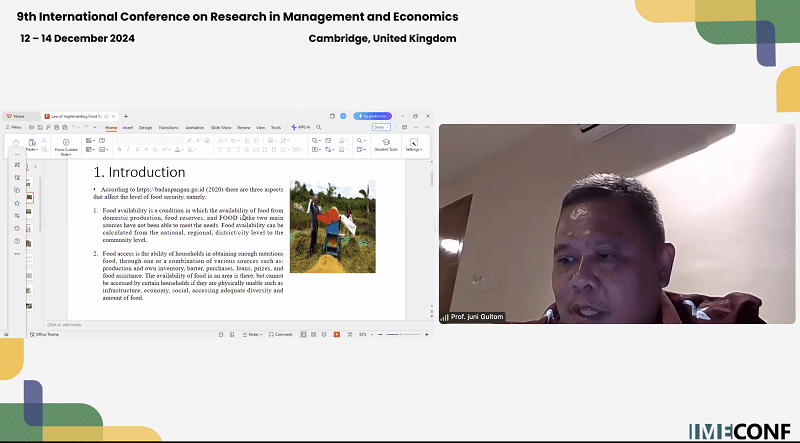Switch to the Insert ribbon tab
Image resolution: width=800 pixels, height=443 pixels.
tap(128, 128)
